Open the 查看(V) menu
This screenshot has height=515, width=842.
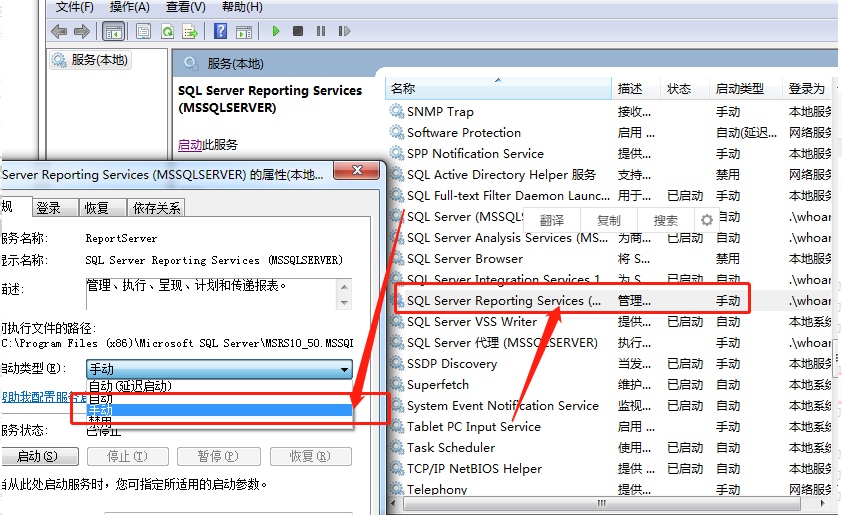[x=186, y=7]
